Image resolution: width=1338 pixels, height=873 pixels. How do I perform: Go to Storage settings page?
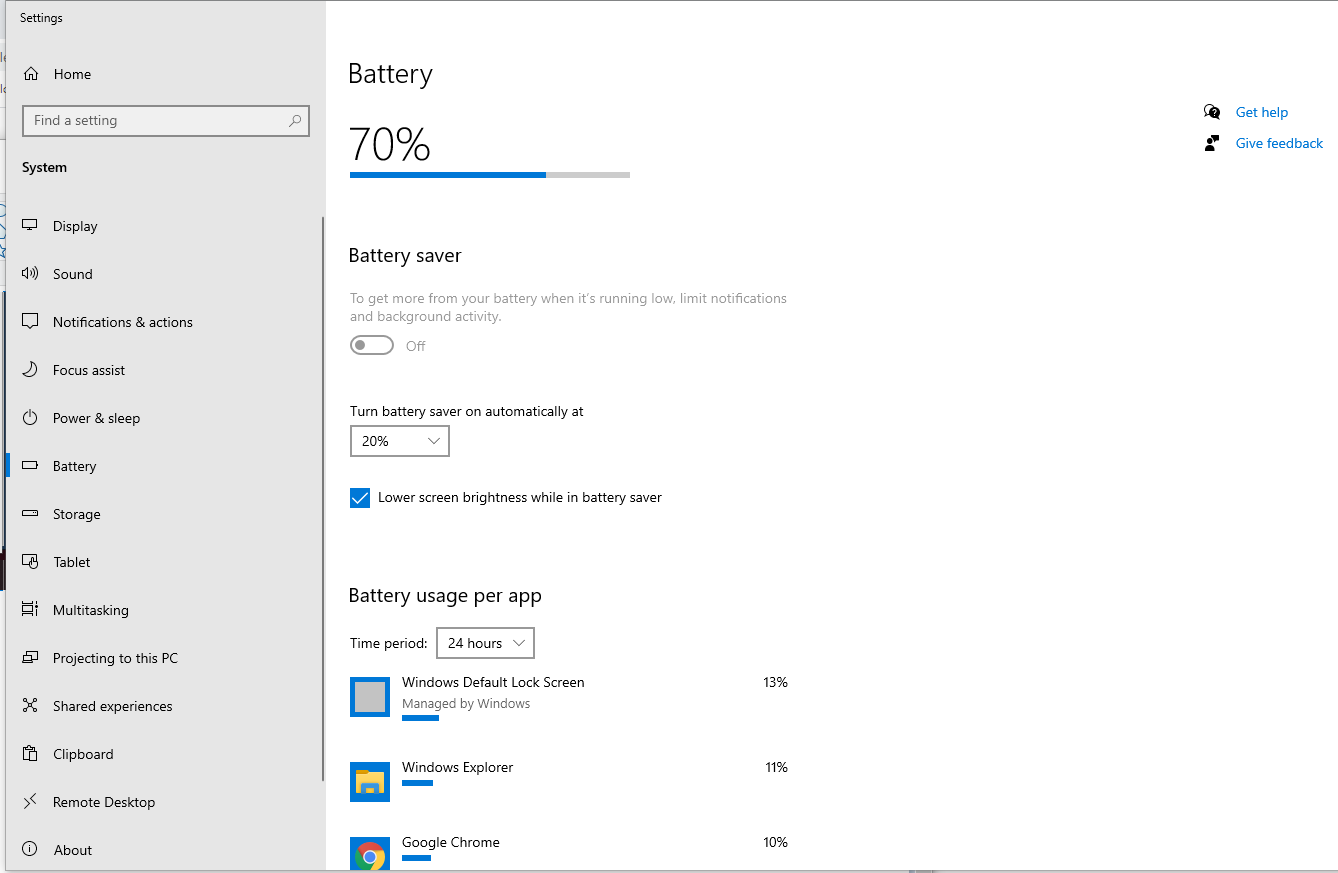pyautogui.click(x=76, y=514)
